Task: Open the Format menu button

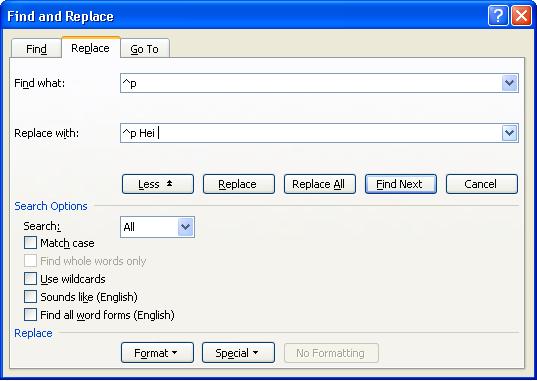Action: click(157, 353)
